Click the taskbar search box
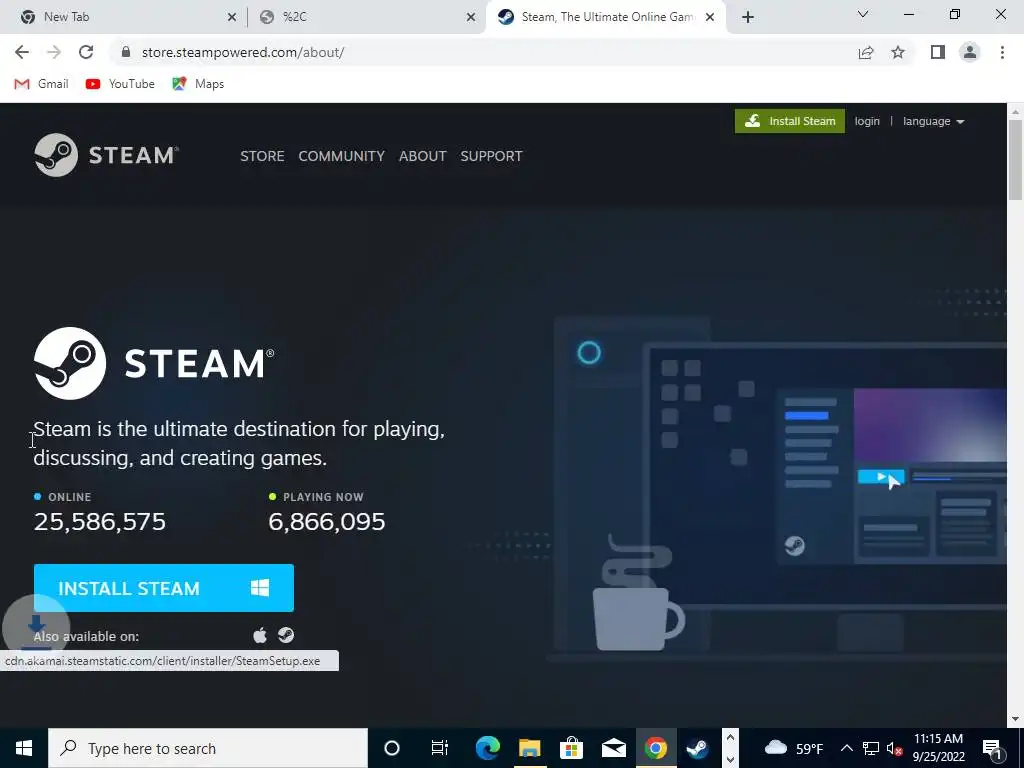 [x=208, y=748]
